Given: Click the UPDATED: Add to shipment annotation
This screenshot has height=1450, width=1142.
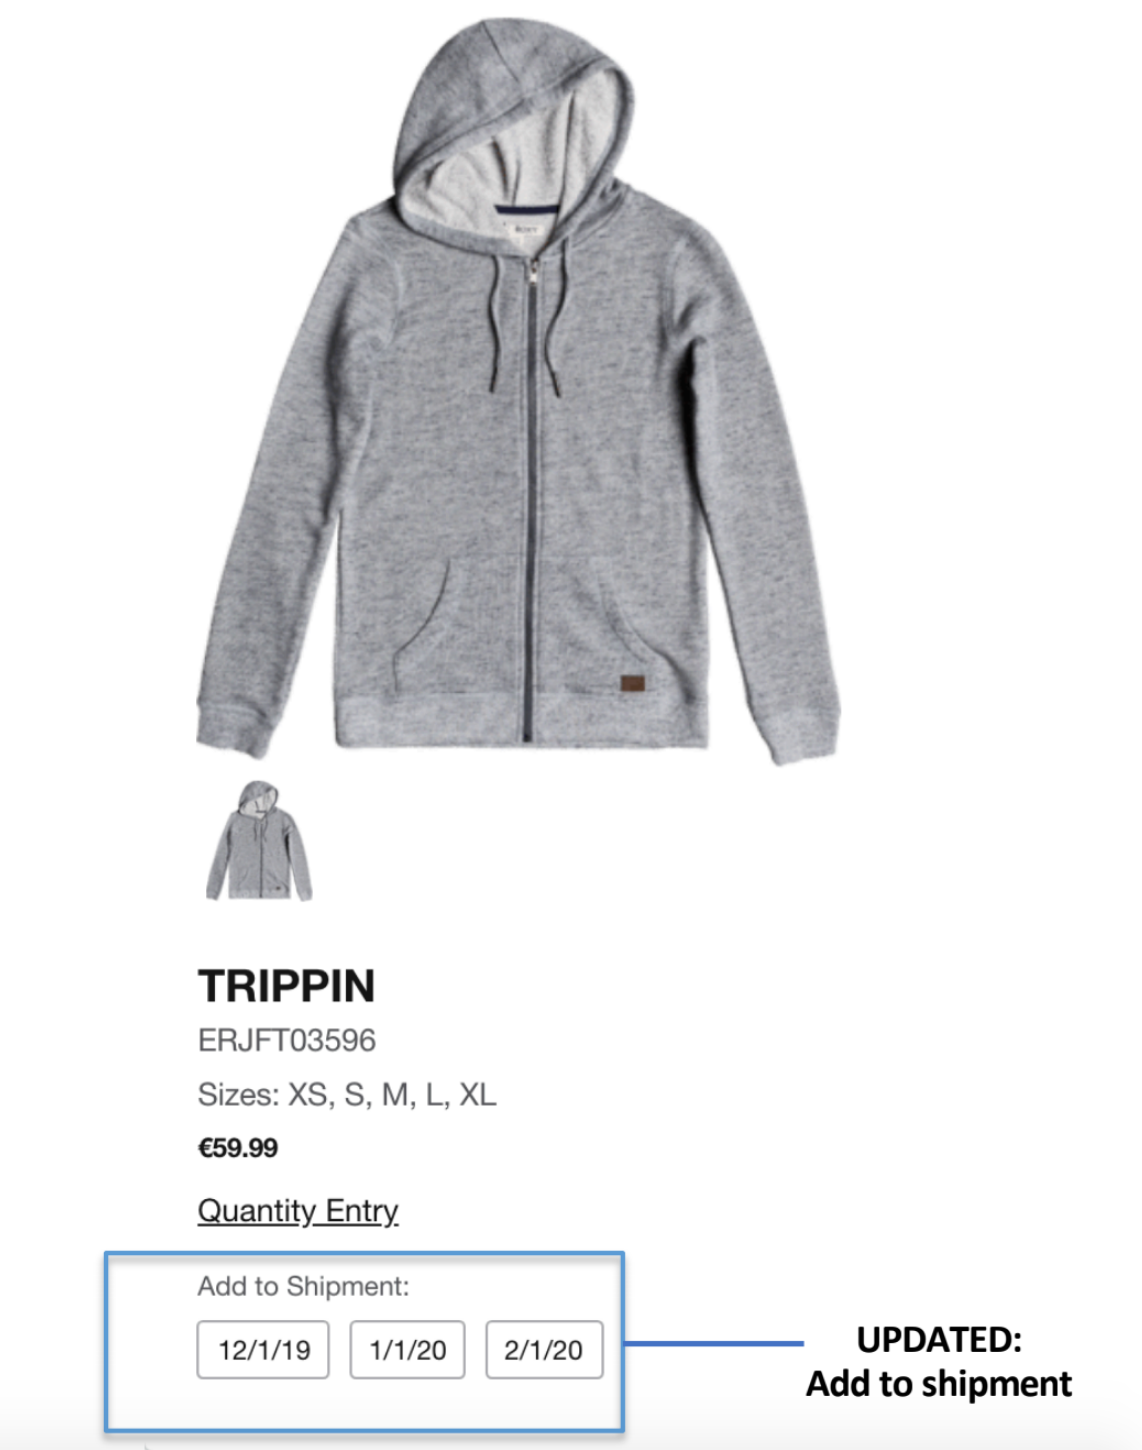Looking at the screenshot, I should [x=939, y=1362].
